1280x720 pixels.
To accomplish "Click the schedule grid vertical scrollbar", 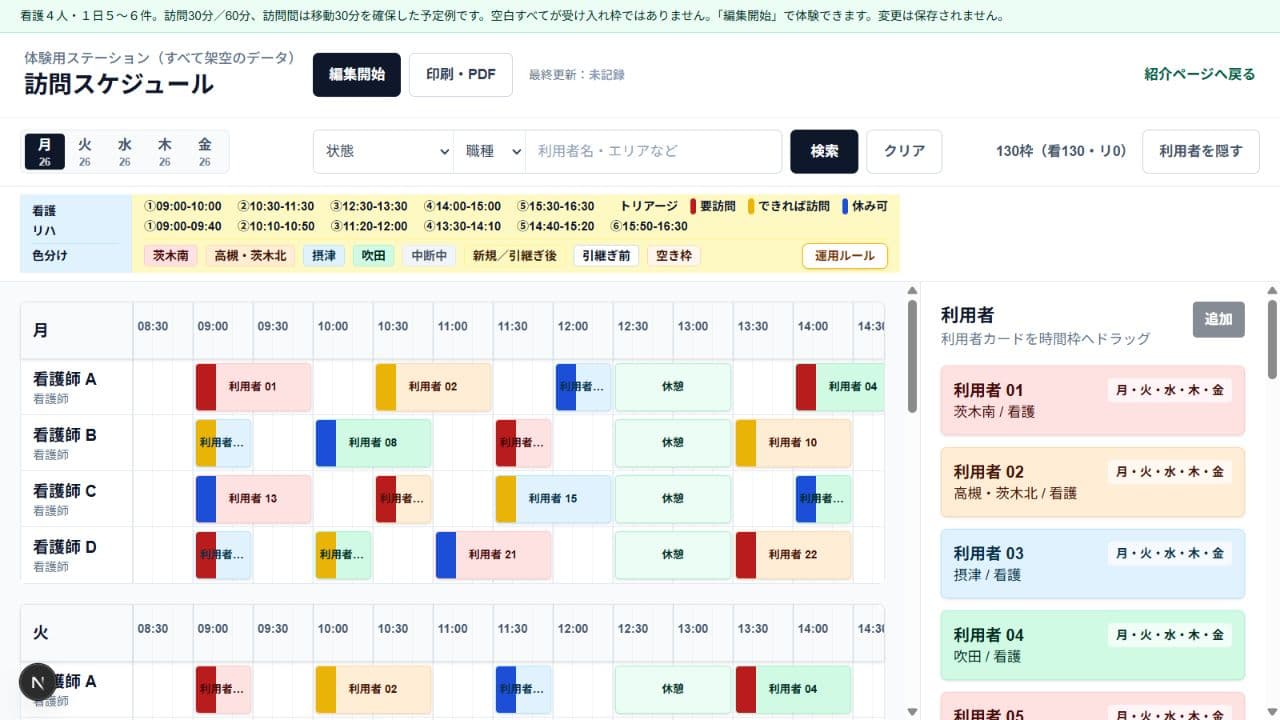I will pyautogui.click(x=911, y=356).
